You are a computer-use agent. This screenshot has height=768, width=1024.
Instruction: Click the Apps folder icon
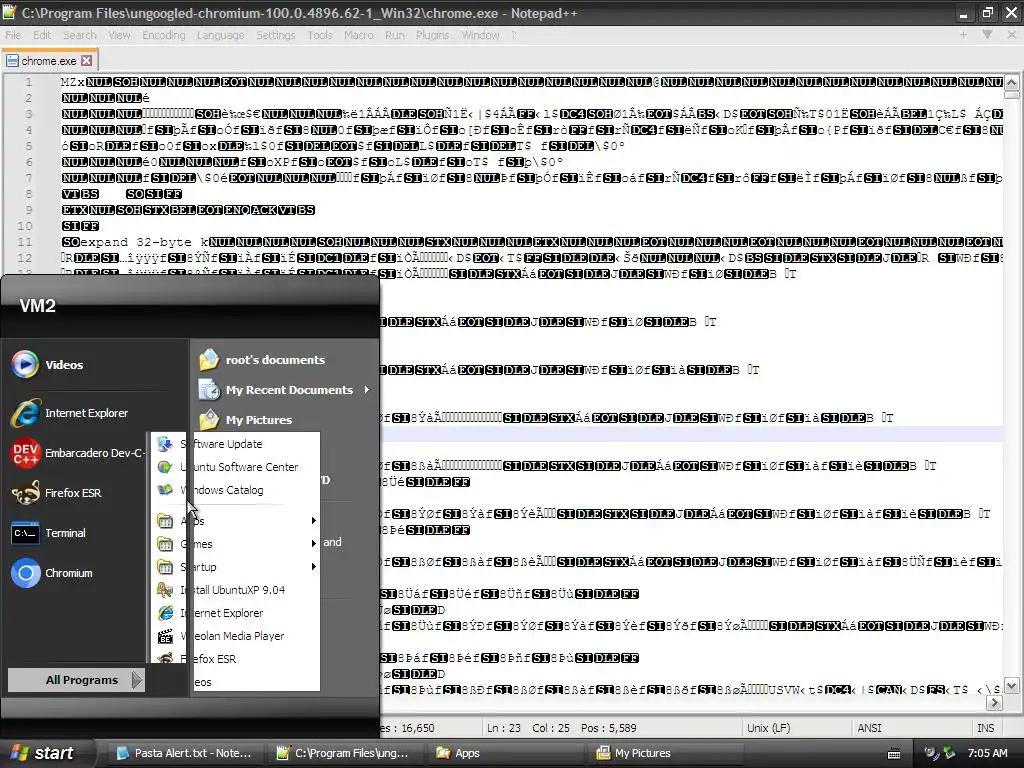[x=165, y=520]
